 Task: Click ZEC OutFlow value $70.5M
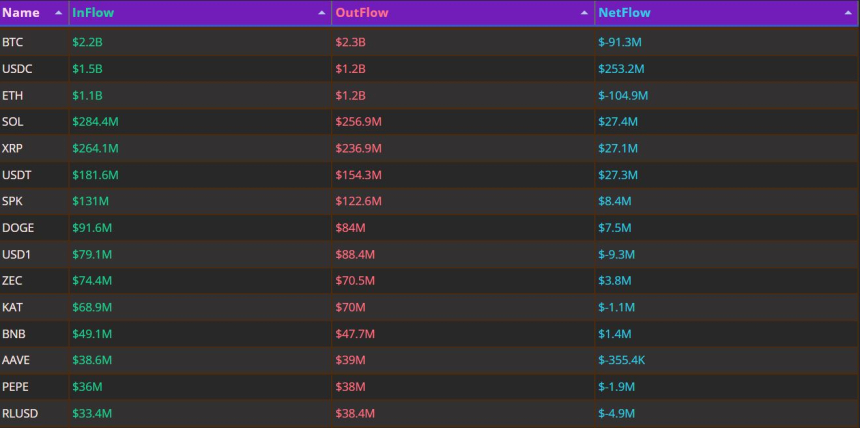(354, 281)
